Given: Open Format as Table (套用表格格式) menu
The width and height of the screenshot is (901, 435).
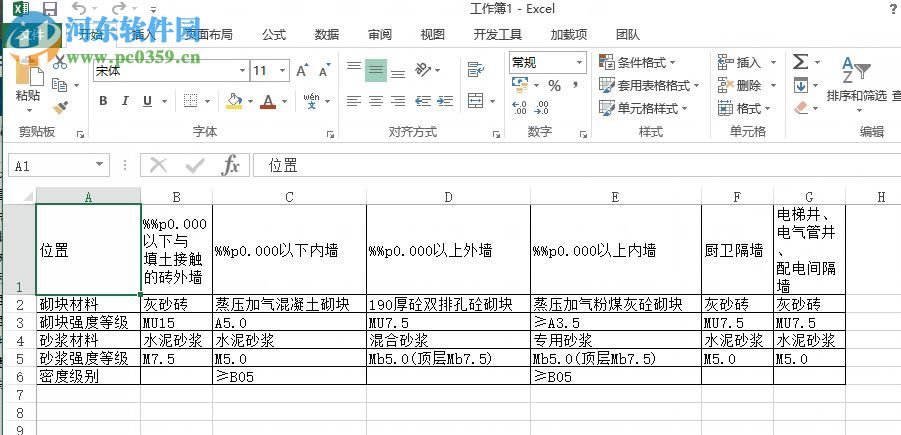Looking at the screenshot, I should (649, 86).
